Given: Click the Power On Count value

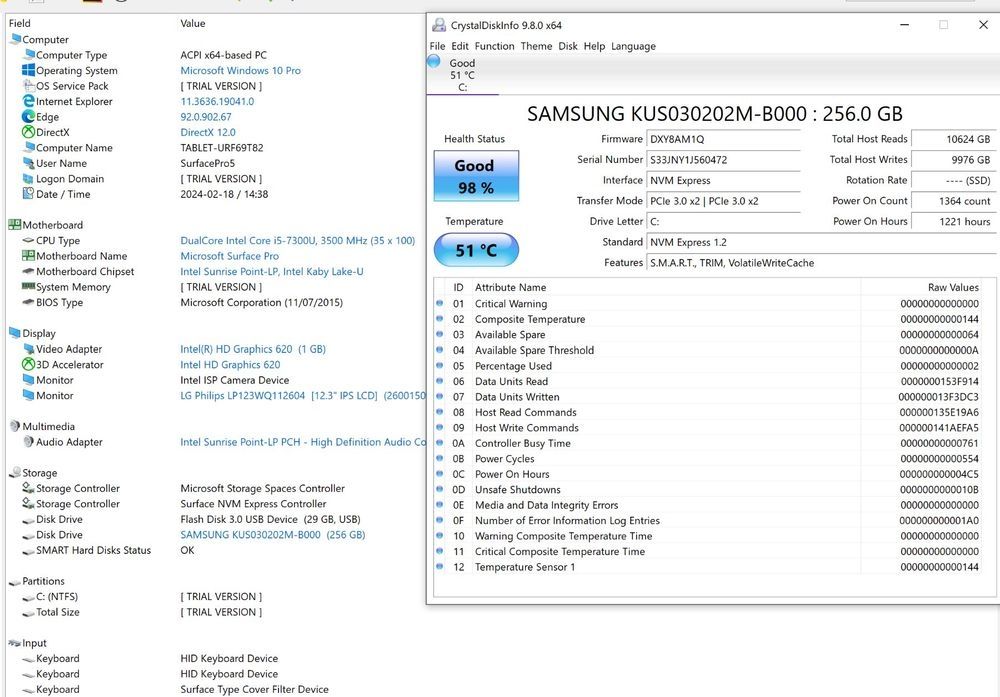Looking at the screenshot, I should [x=953, y=201].
